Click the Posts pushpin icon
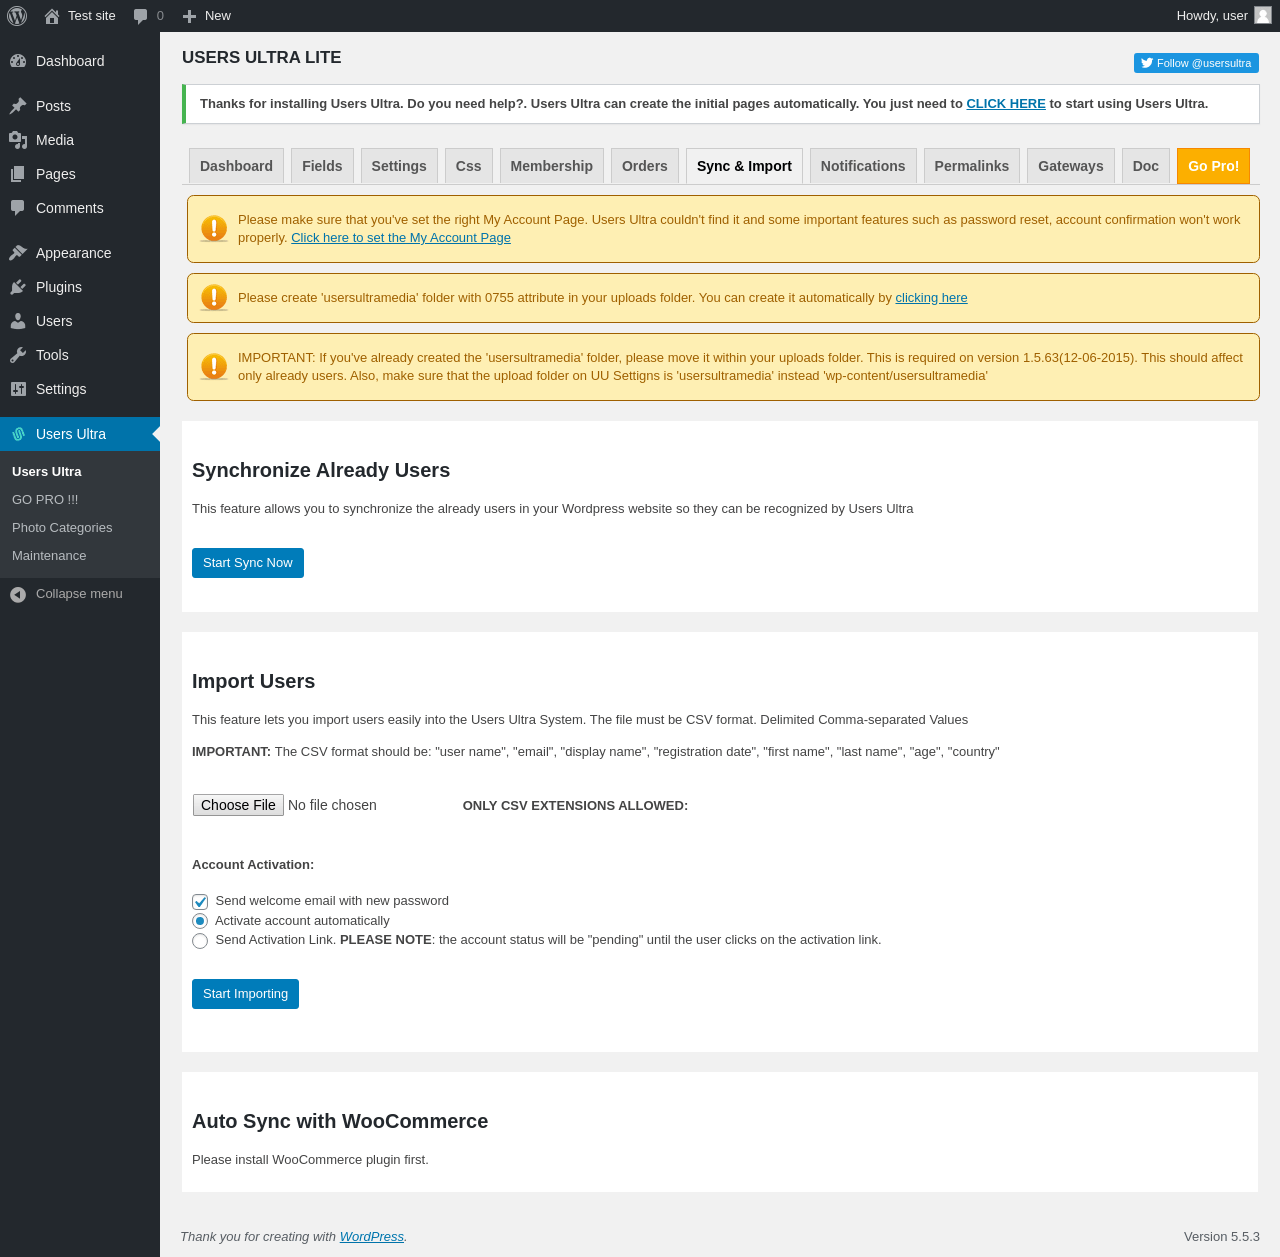 (18, 106)
